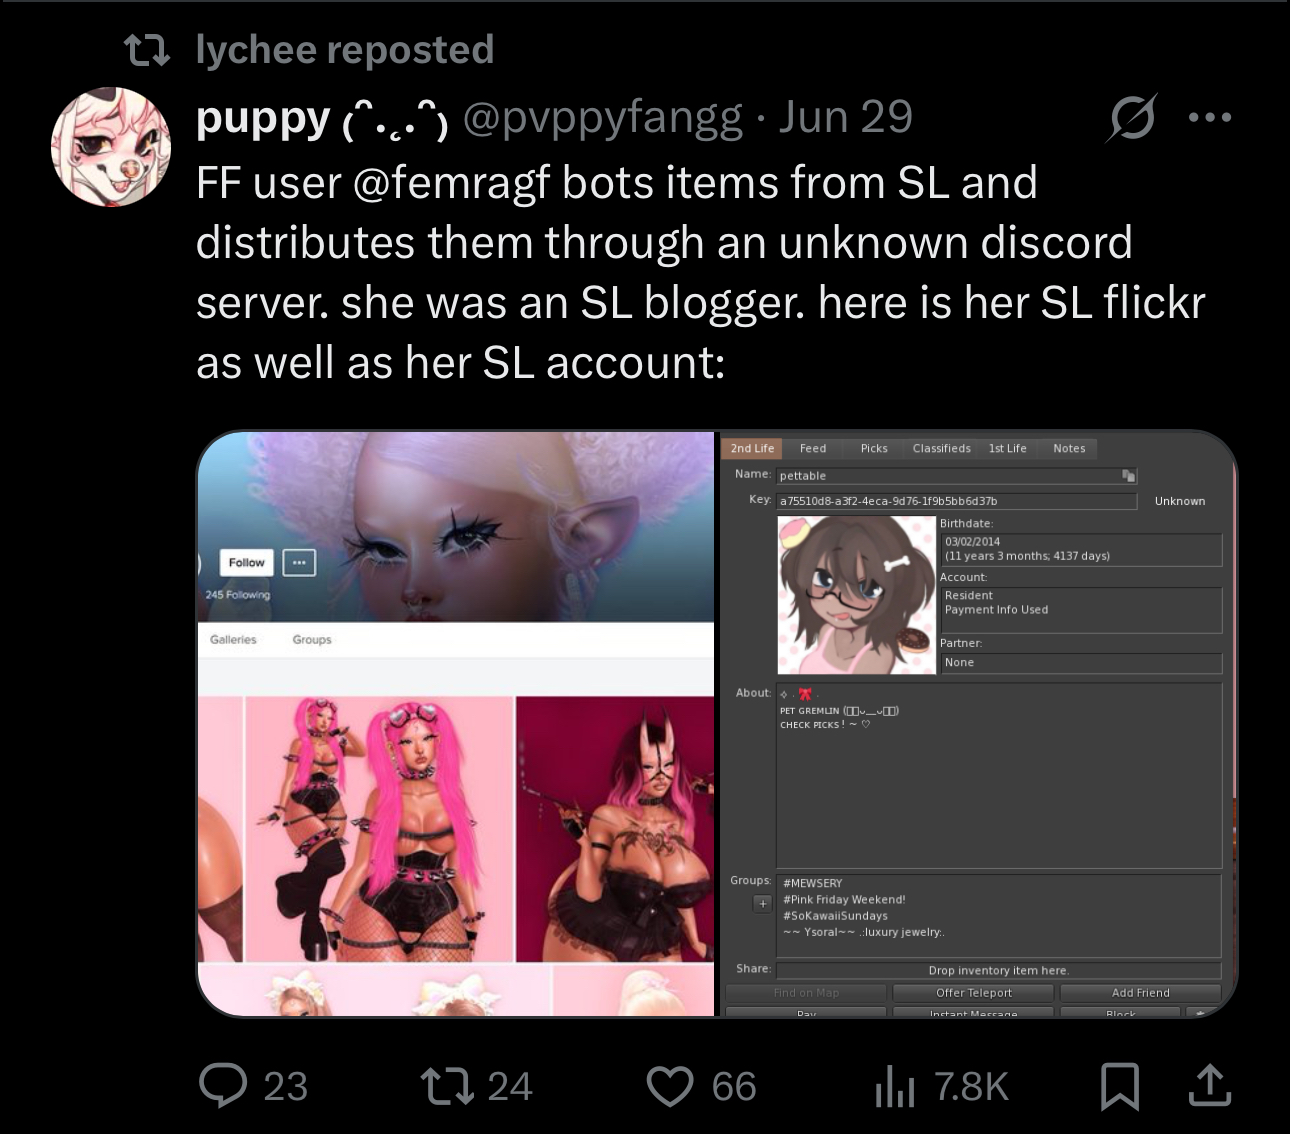The height and width of the screenshot is (1134, 1290).
Task: Open the Classifieds tab
Action: click(x=941, y=448)
